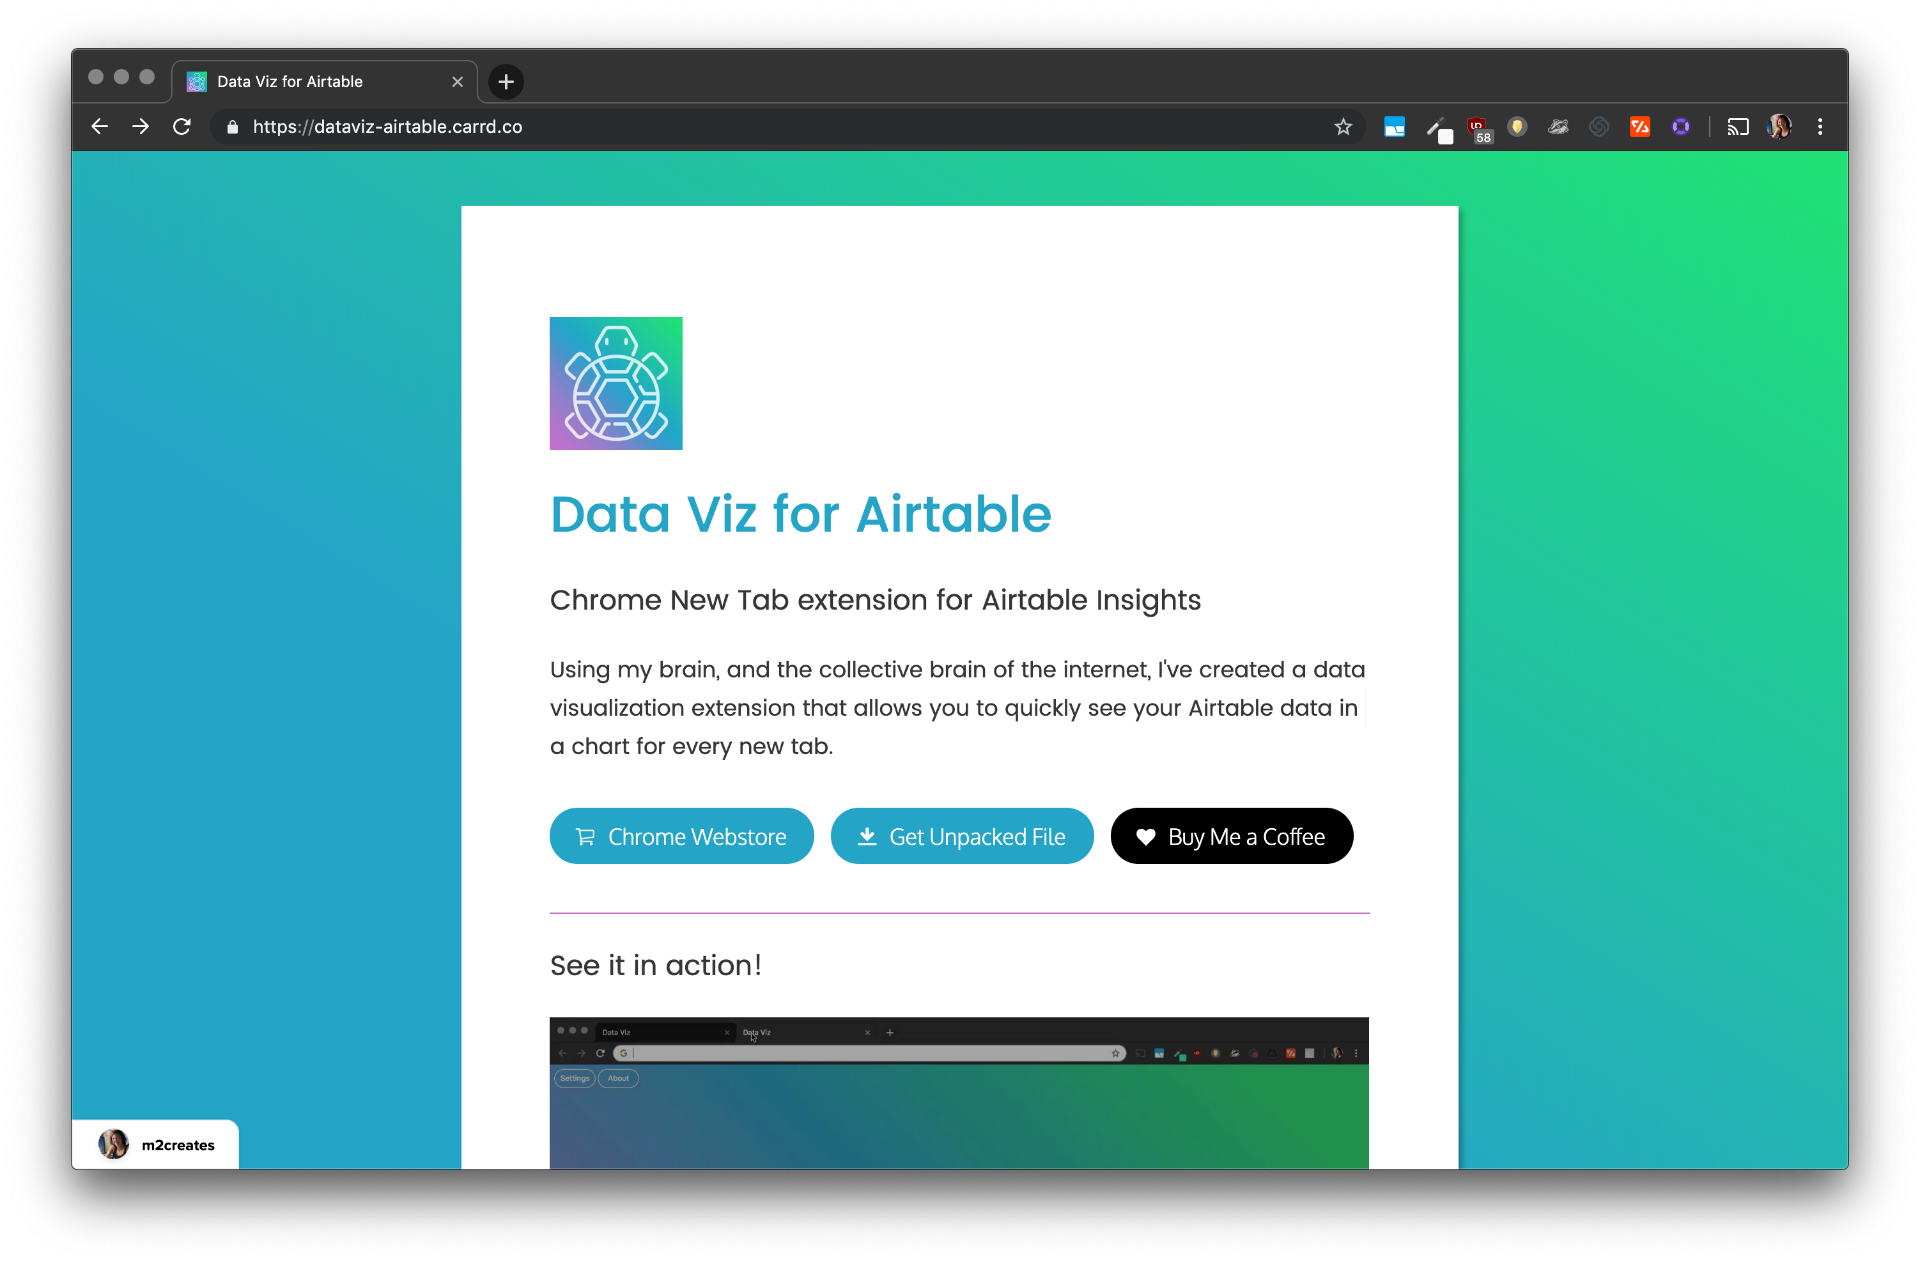Click the purple life-ring extension icon
Image resolution: width=1920 pixels, height=1264 pixels.
1681,127
